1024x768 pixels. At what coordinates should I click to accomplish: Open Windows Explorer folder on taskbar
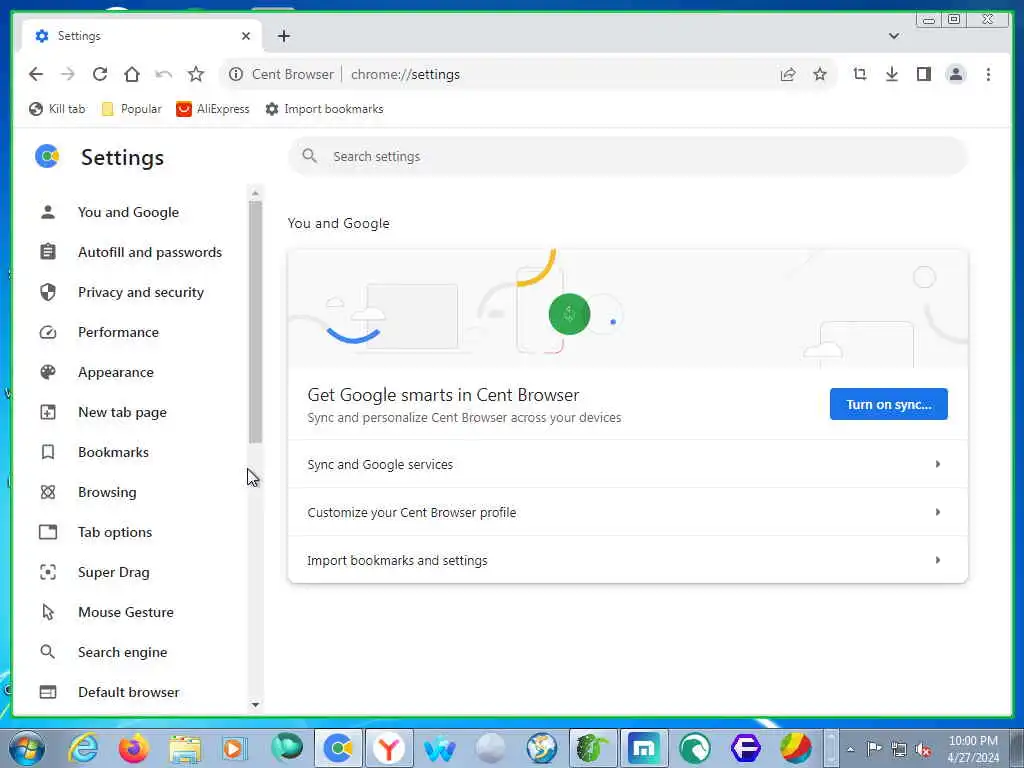click(185, 748)
